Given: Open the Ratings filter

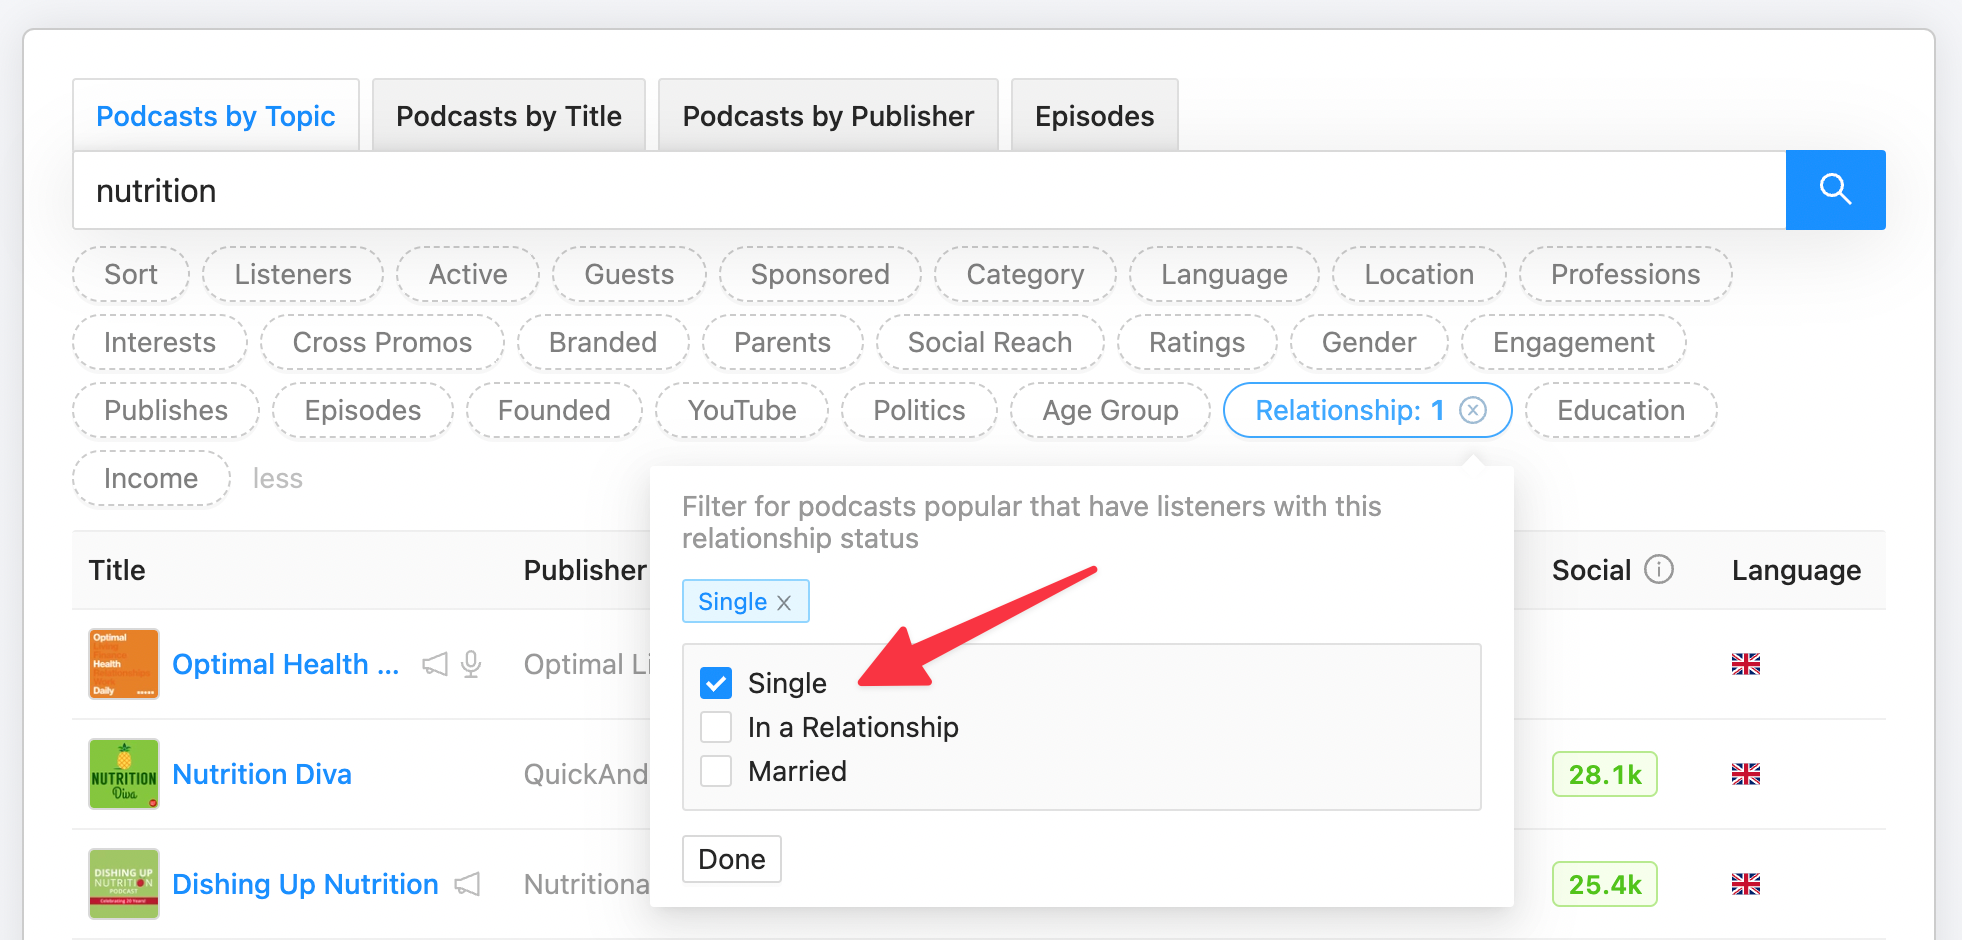Looking at the screenshot, I should coord(1197,342).
